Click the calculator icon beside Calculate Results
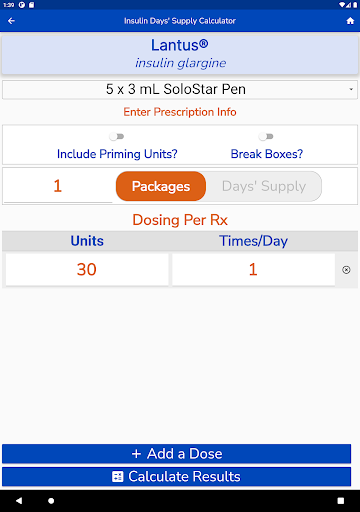 [x=117, y=477]
